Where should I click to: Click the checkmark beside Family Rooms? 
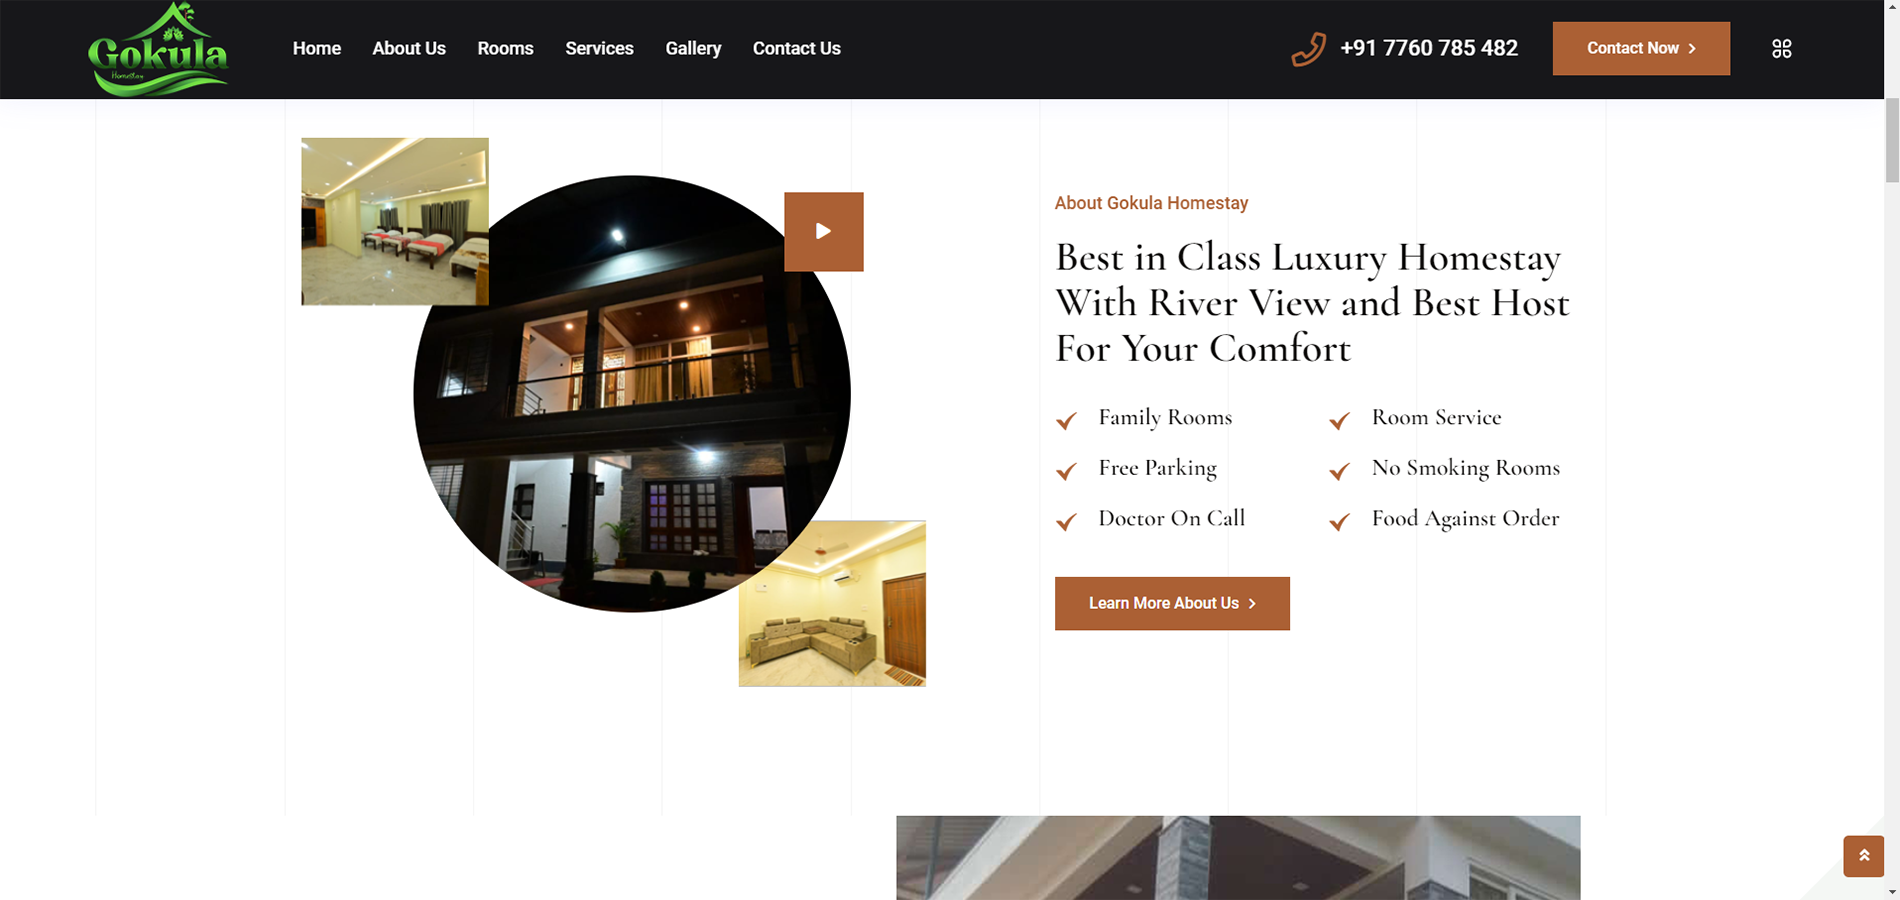click(1066, 420)
